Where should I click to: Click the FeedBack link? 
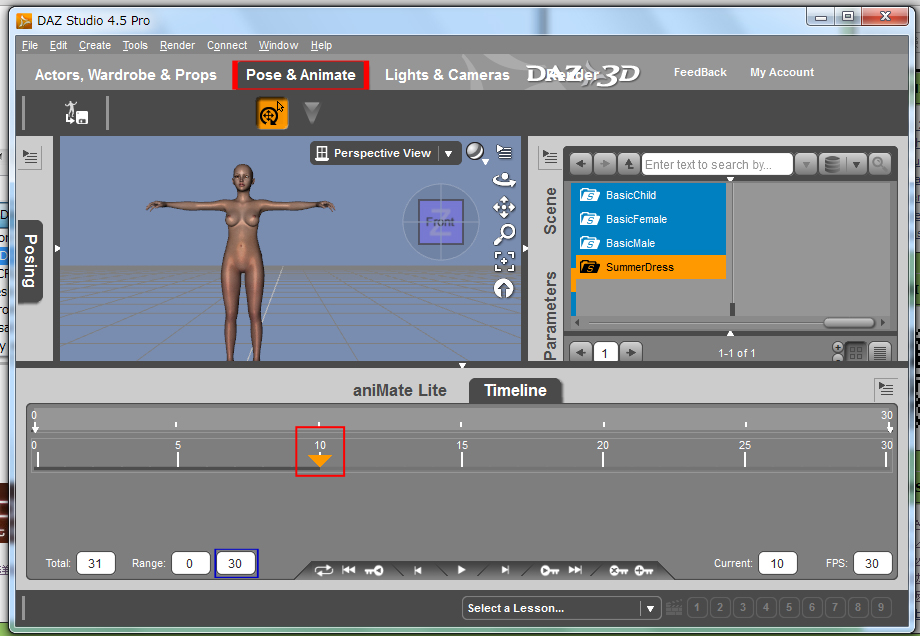[700, 72]
